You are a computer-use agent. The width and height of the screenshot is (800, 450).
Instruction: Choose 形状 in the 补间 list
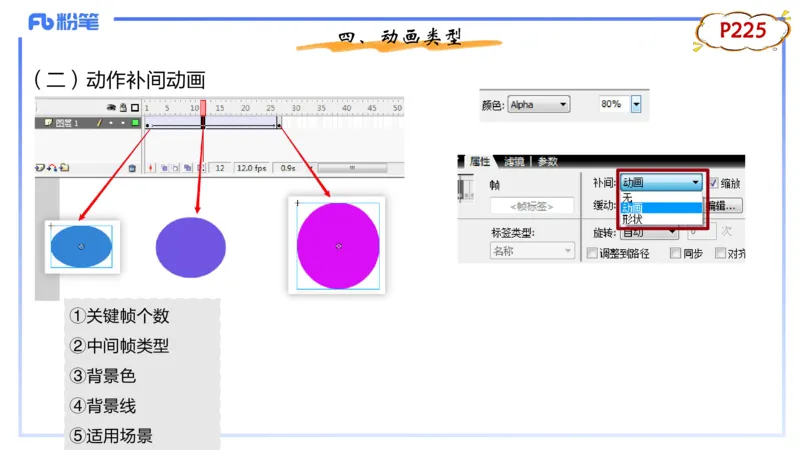pyautogui.click(x=661, y=219)
